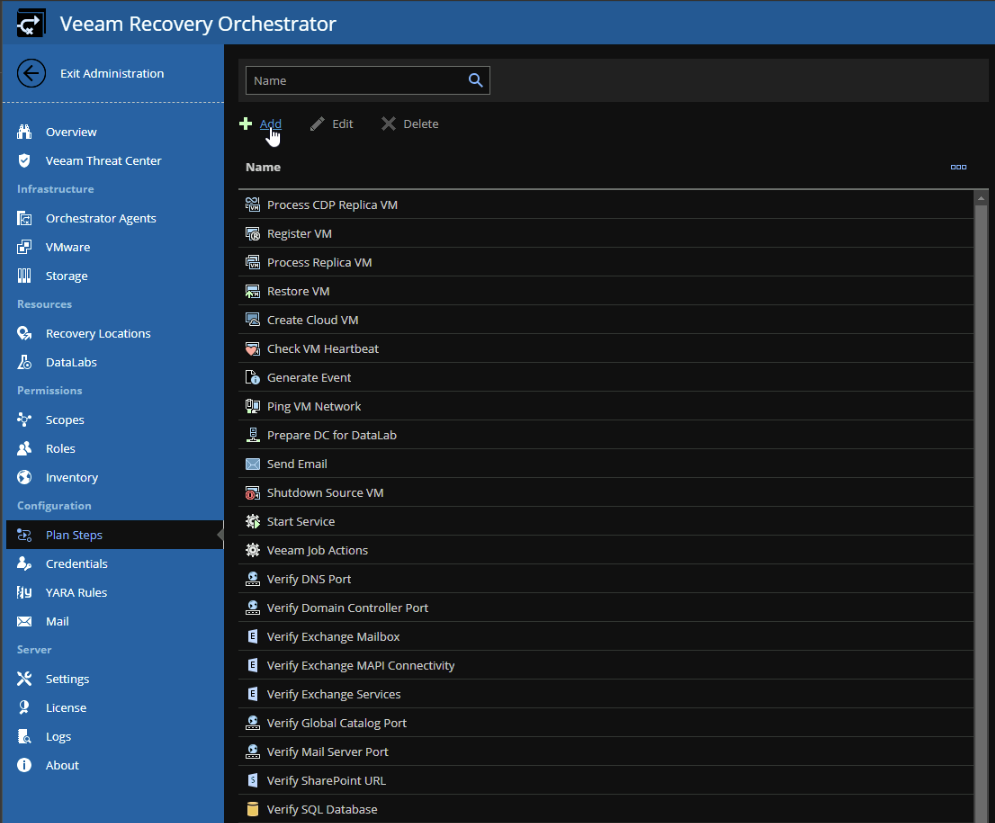995x823 pixels.
Task: Click the Logs sidebar icon
Action: 24,737
